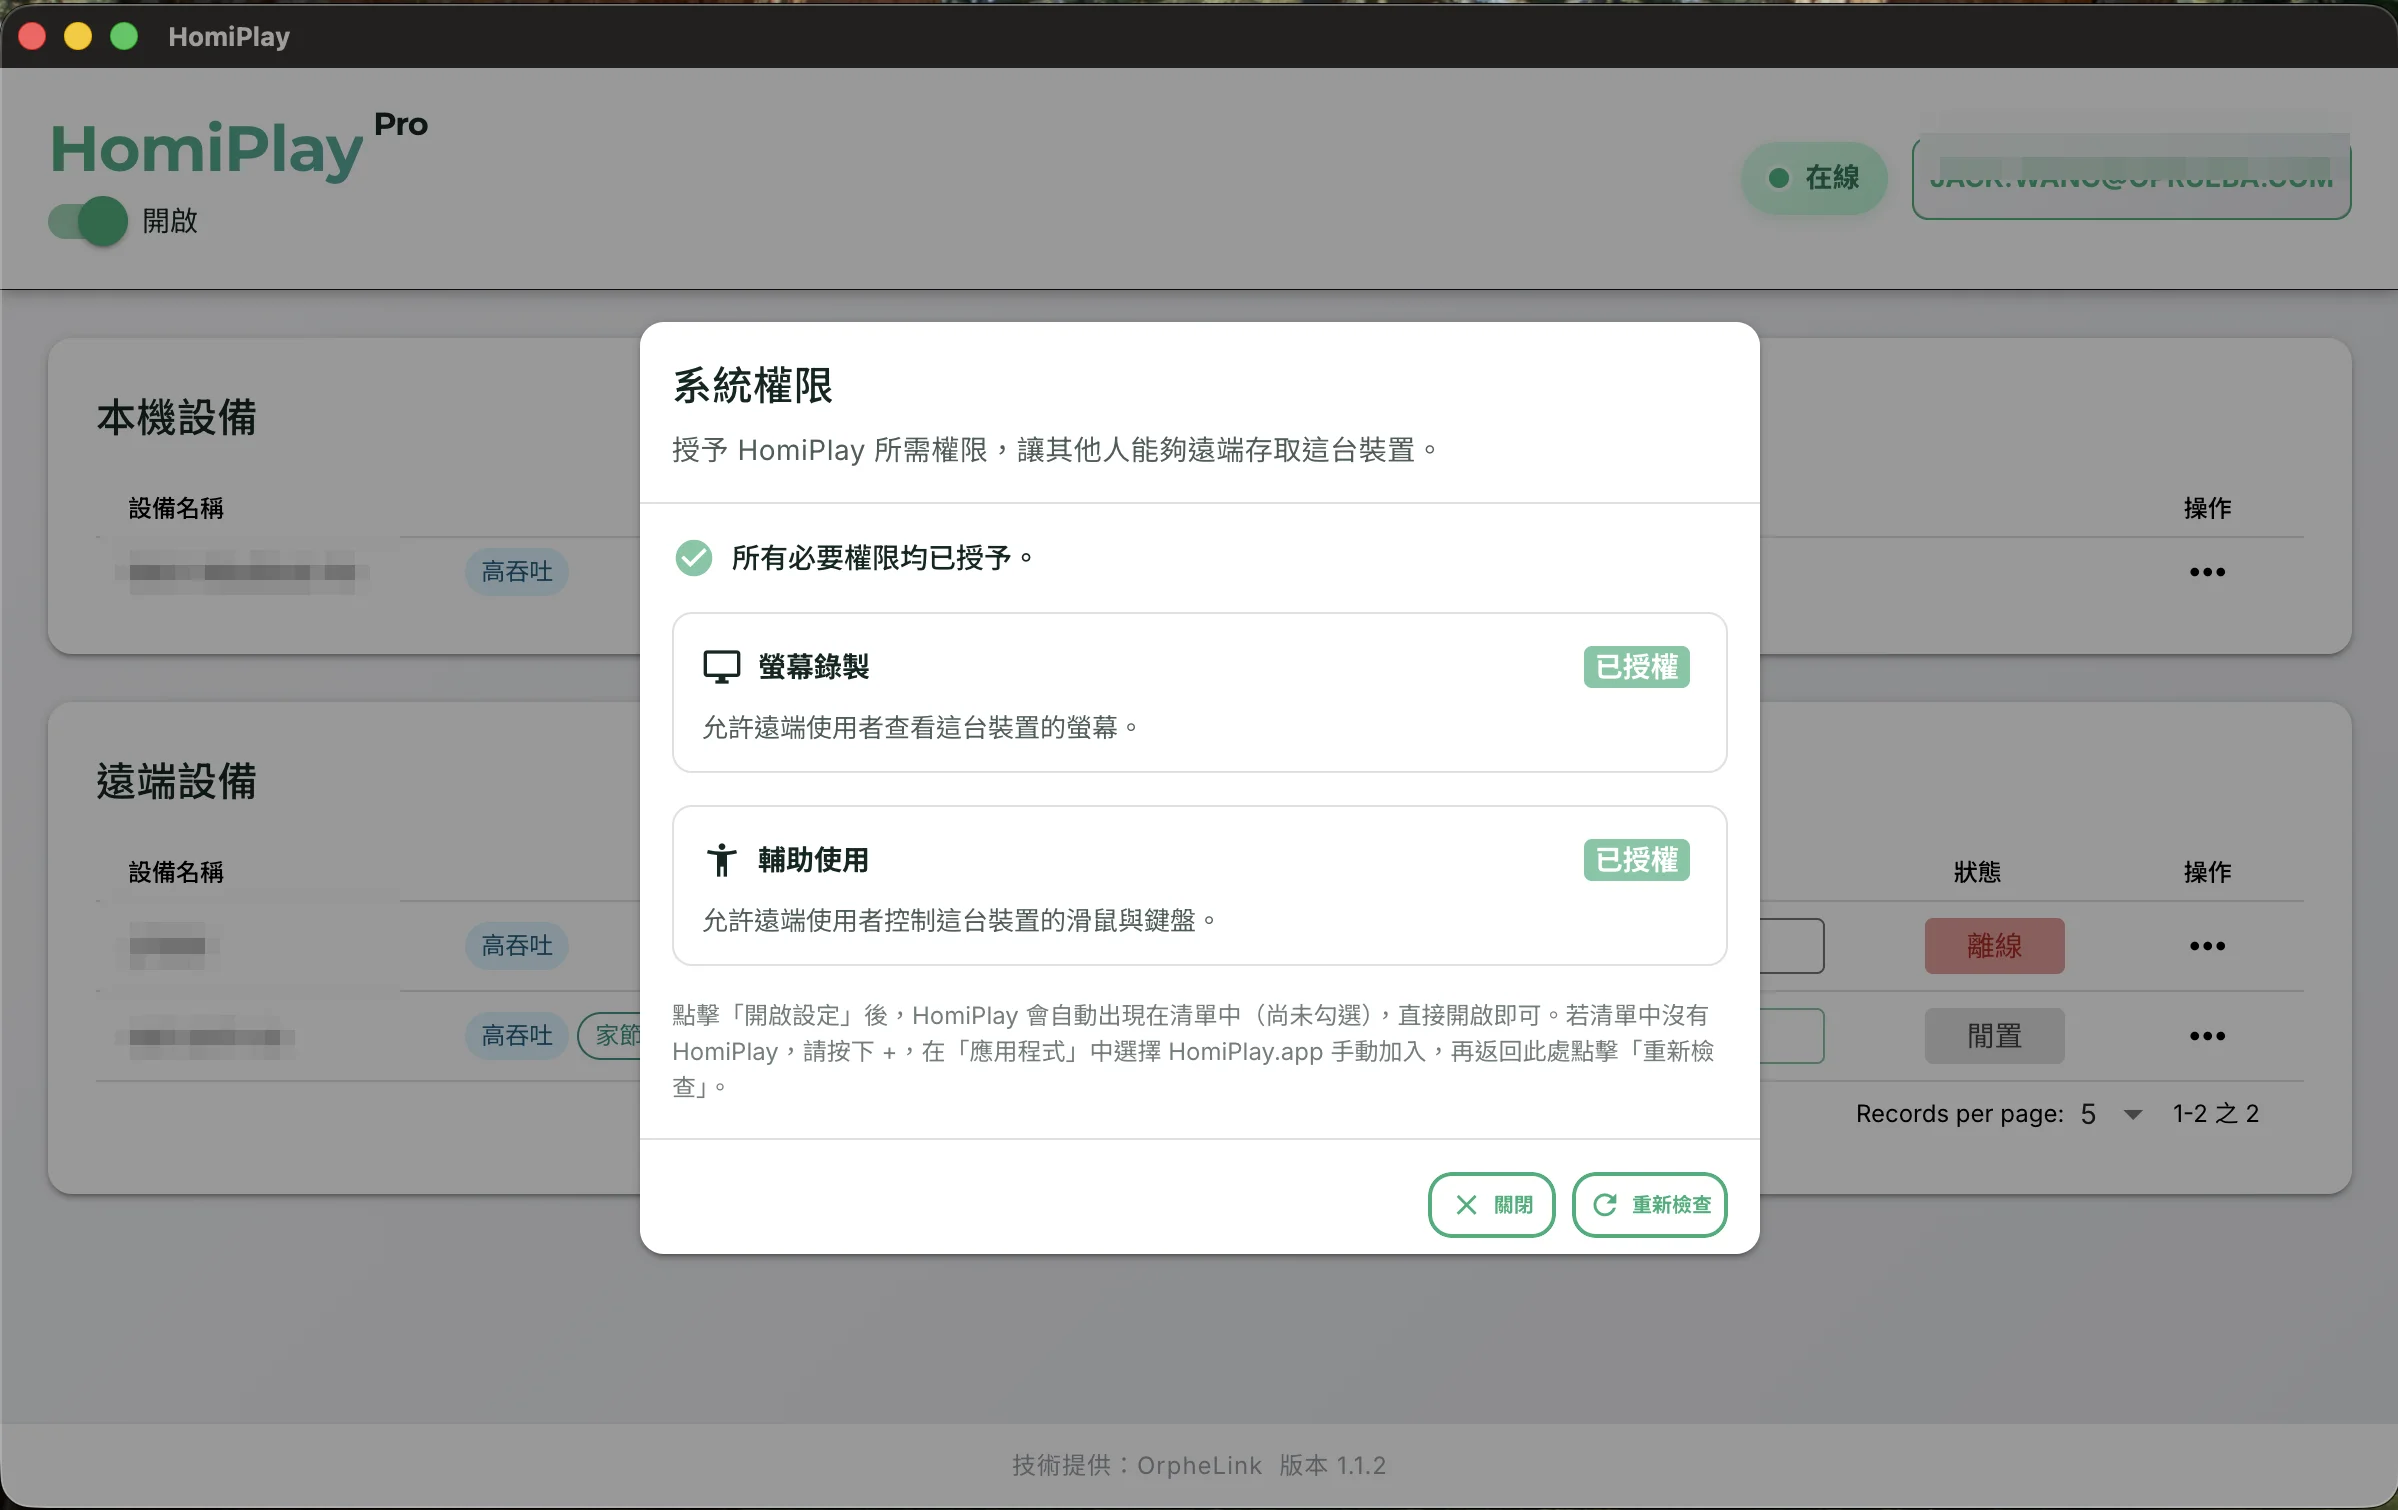The image size is (2398, 1510).
Task: Open the Records per page dropdown
Action: tap(2110, 1114)
